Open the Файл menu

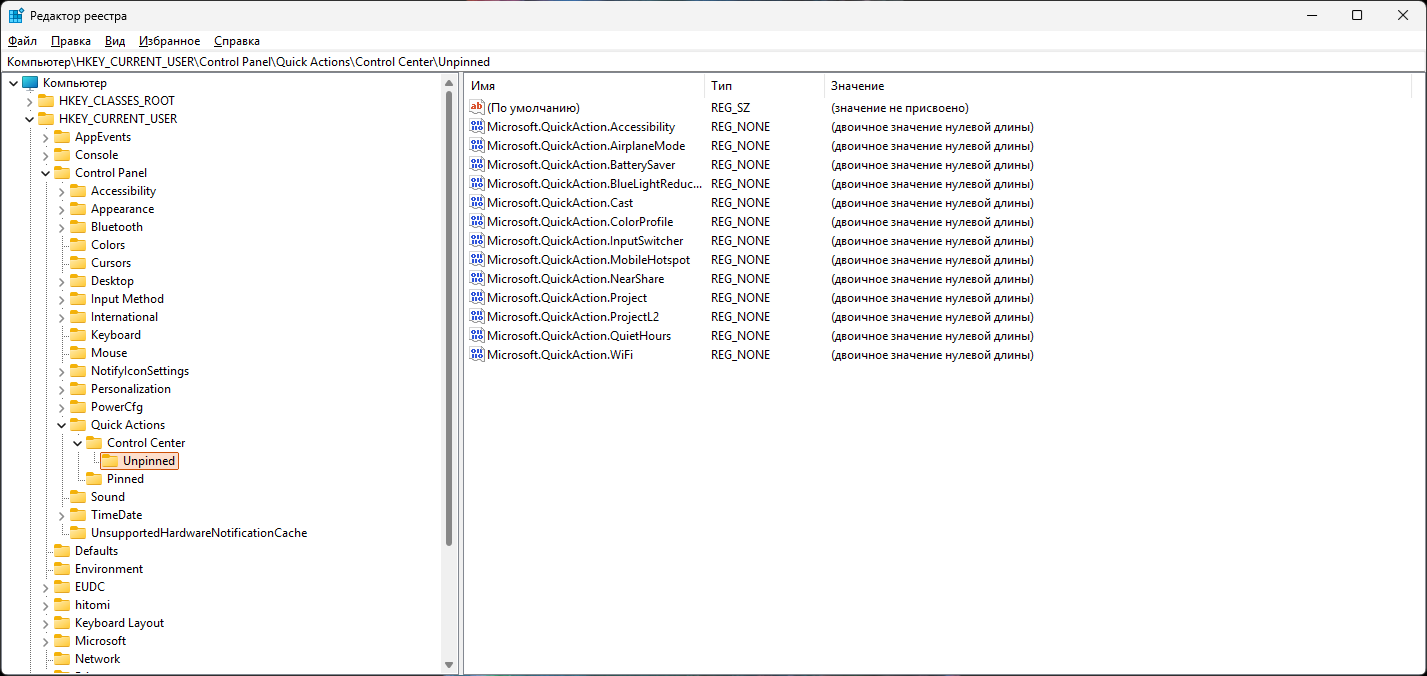coord(22,41)
